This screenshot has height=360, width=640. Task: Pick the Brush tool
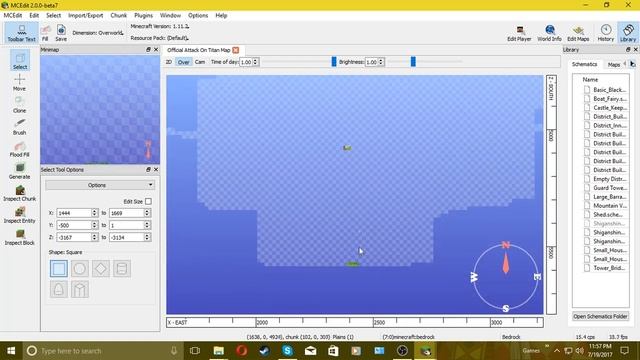(20, 127)
